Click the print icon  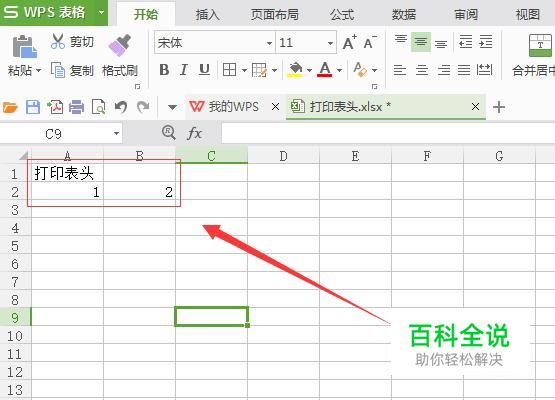76,107
